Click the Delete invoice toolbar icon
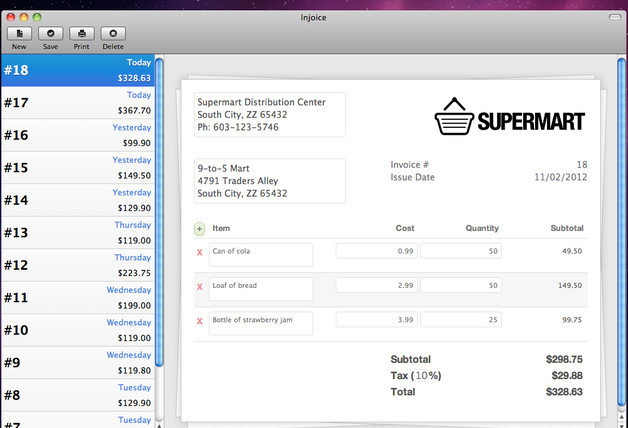Viewport: 628px width, 428px height. pyautogui.click(x=113, y=34)
